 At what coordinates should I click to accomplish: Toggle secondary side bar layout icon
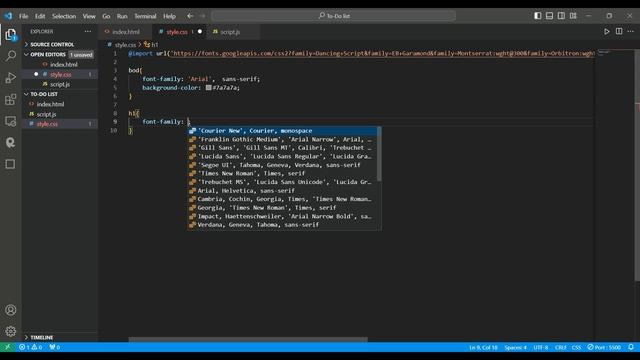(x=561, y=16)
